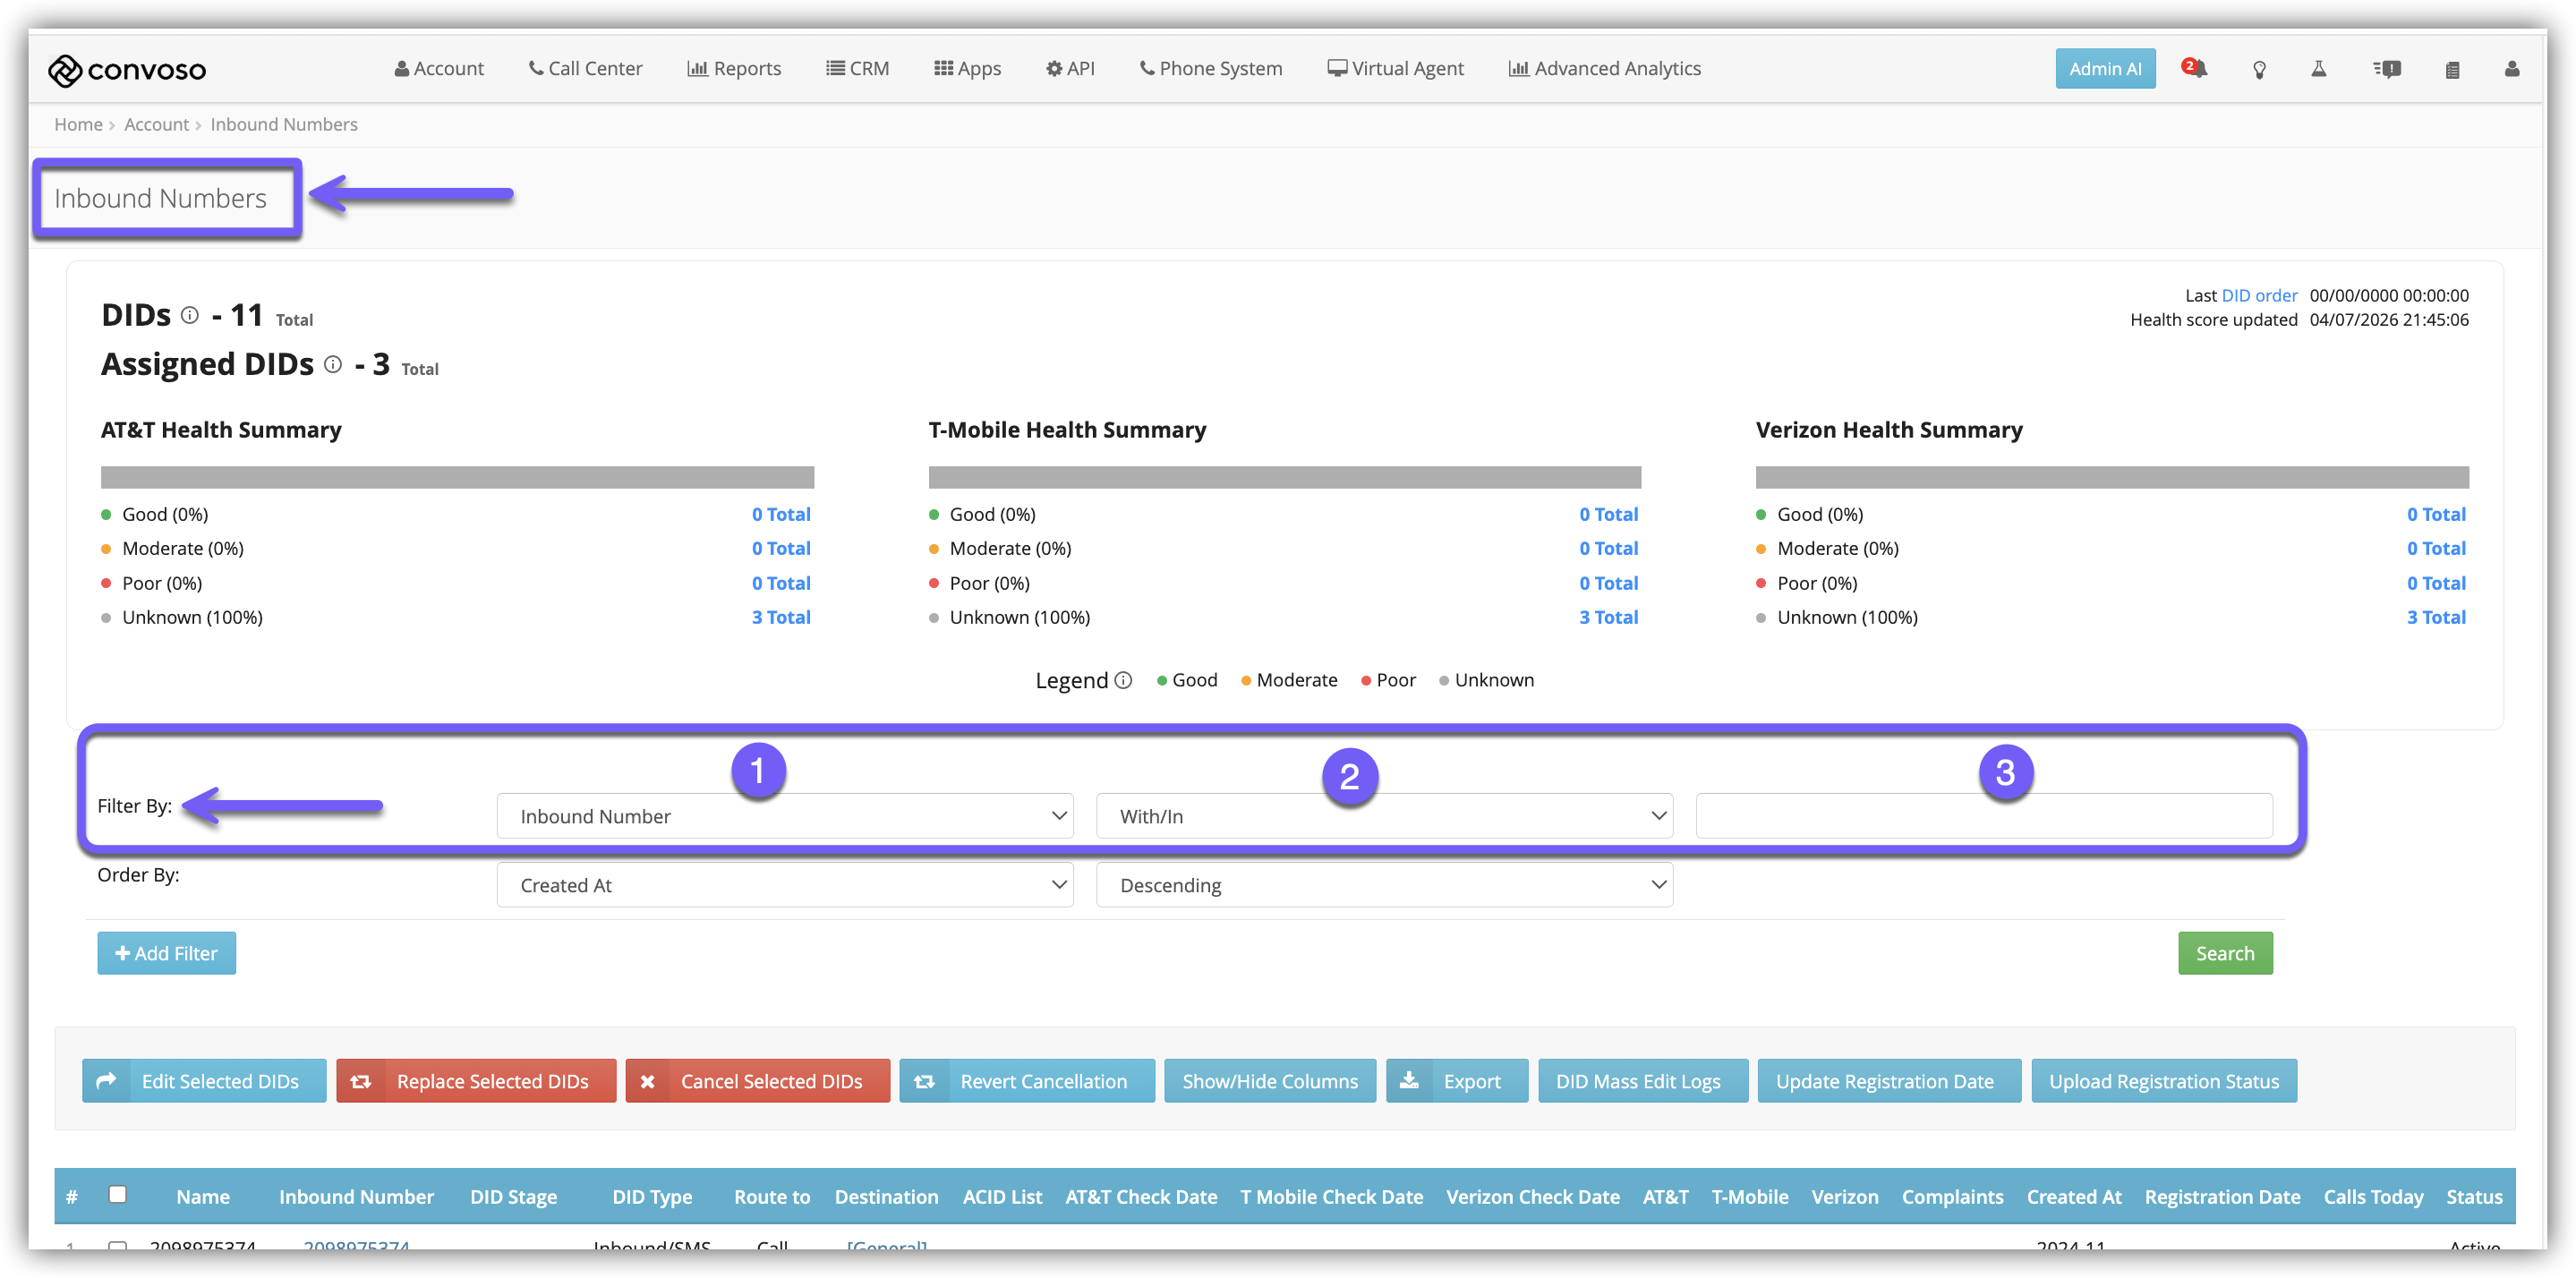The width and height of the screenshot is (2576, 1278).
Task: Click the Convoso logo
Action: 127,69
